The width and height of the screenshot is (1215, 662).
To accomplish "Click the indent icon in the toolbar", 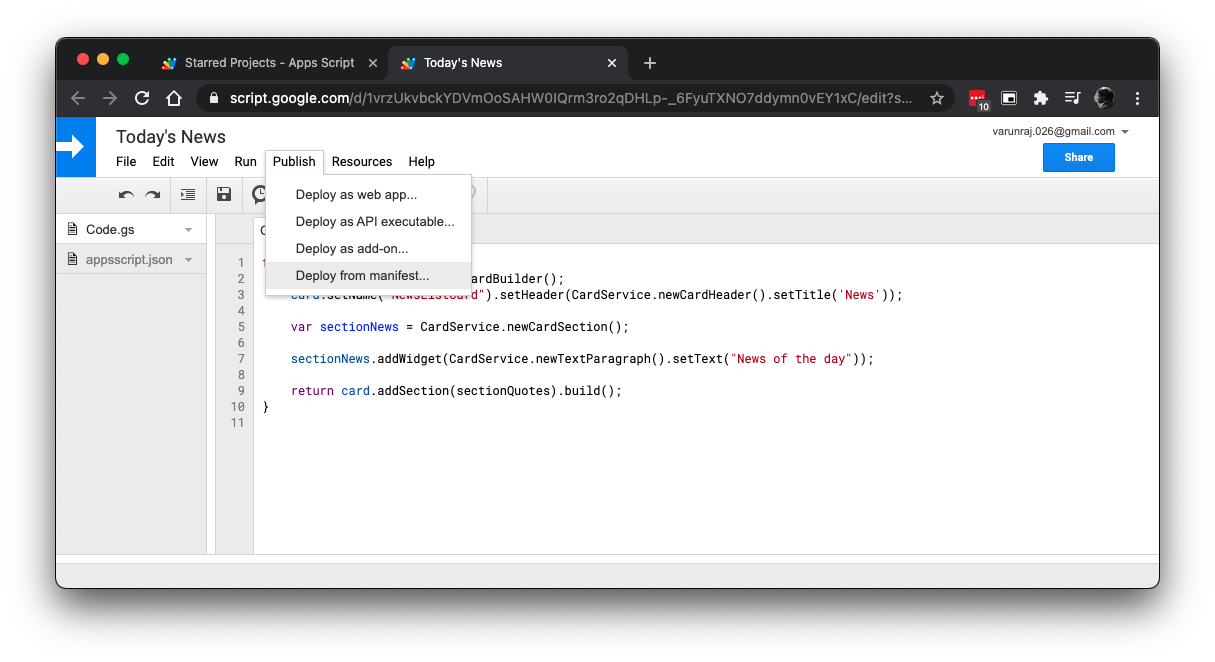I will (x=187, y=195).
